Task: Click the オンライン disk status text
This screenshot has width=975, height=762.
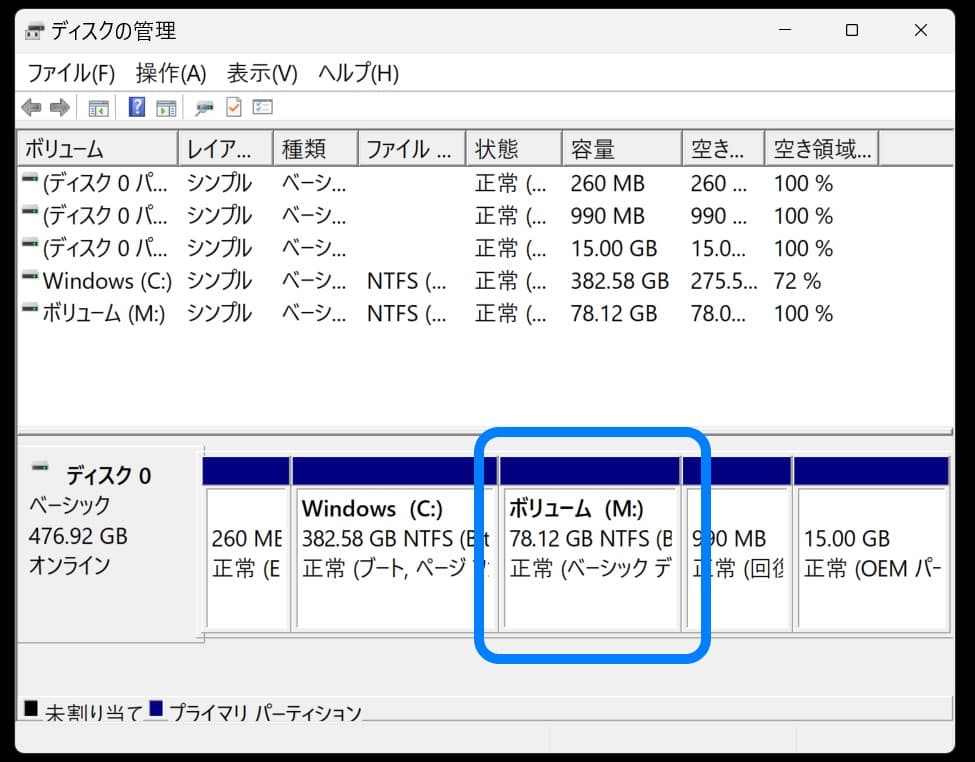Action: tap(70, 565)
